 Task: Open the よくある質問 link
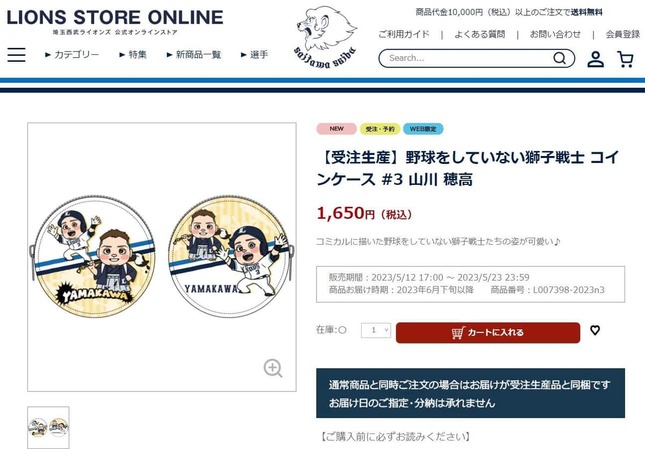click(480, 35)
